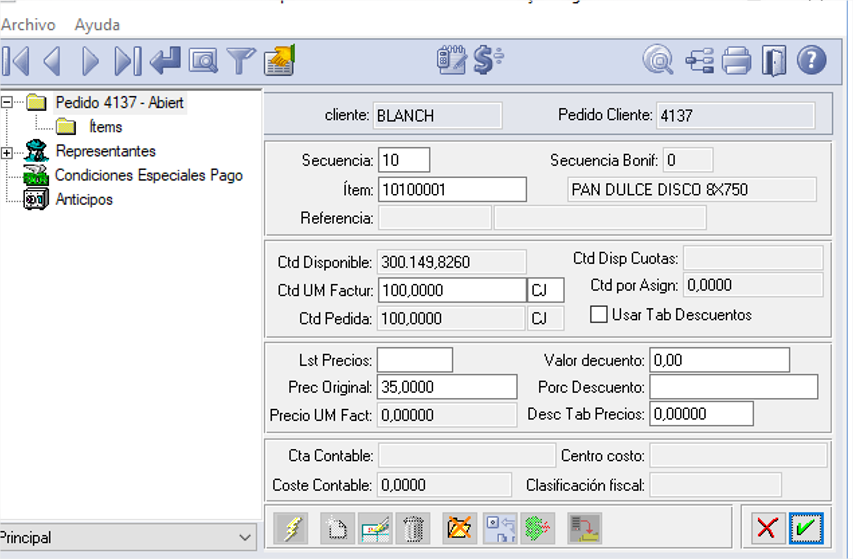Click the new blank page icon

(337, 527)
